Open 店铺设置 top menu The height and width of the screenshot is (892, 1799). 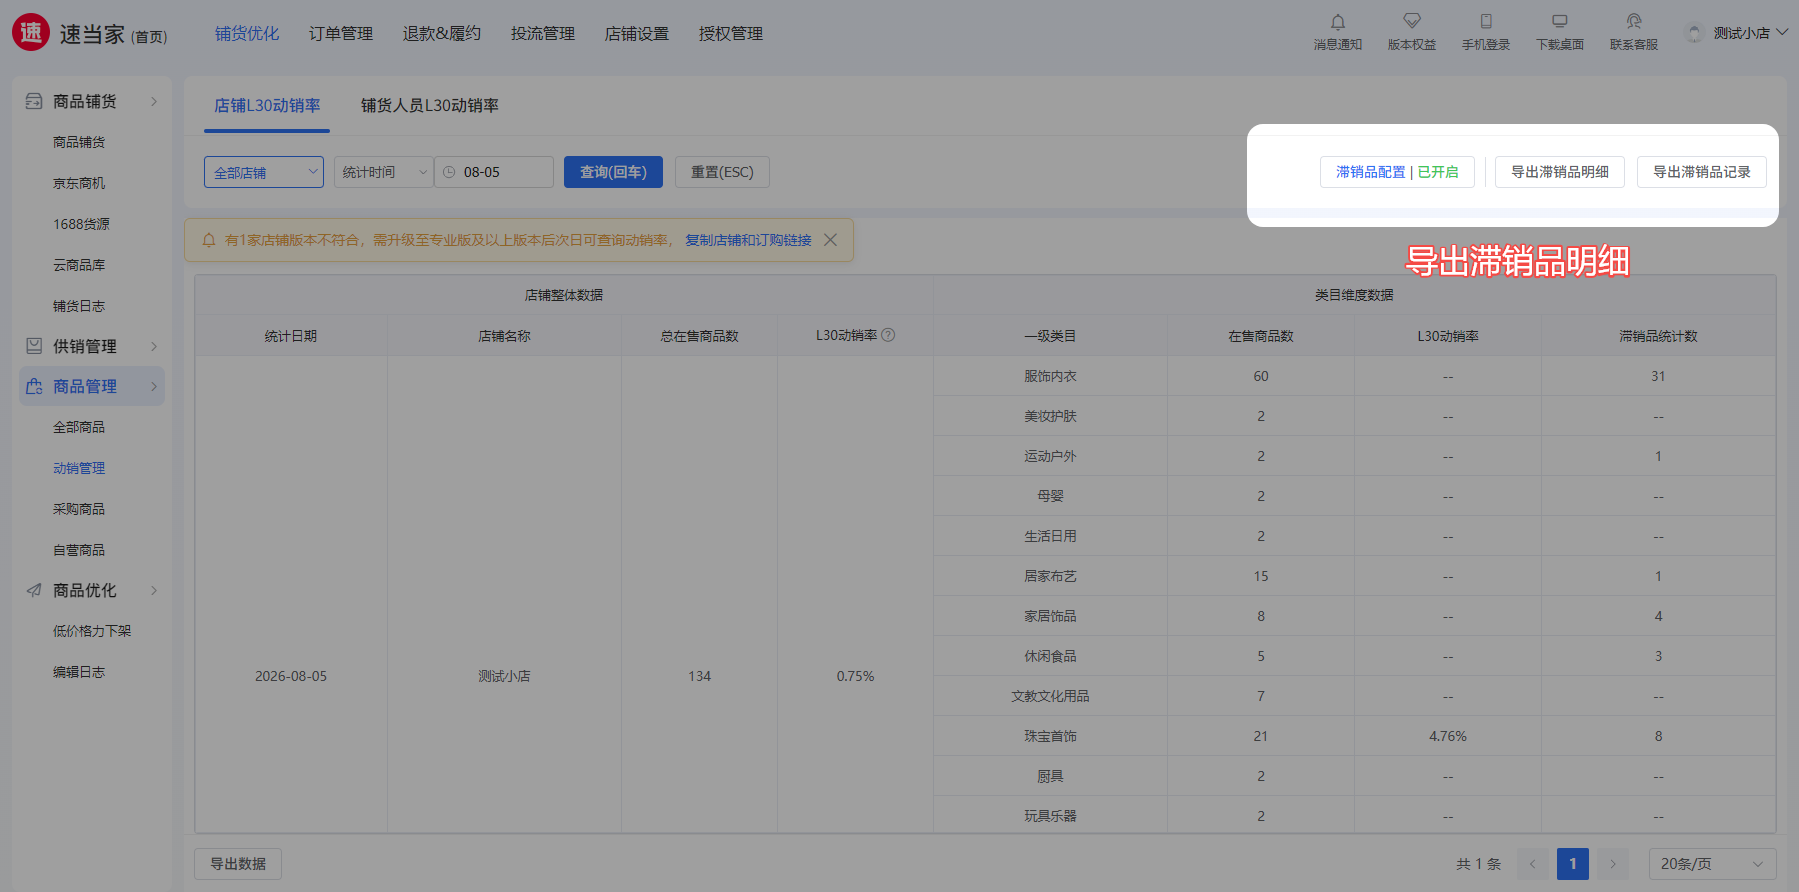point(637,33)
